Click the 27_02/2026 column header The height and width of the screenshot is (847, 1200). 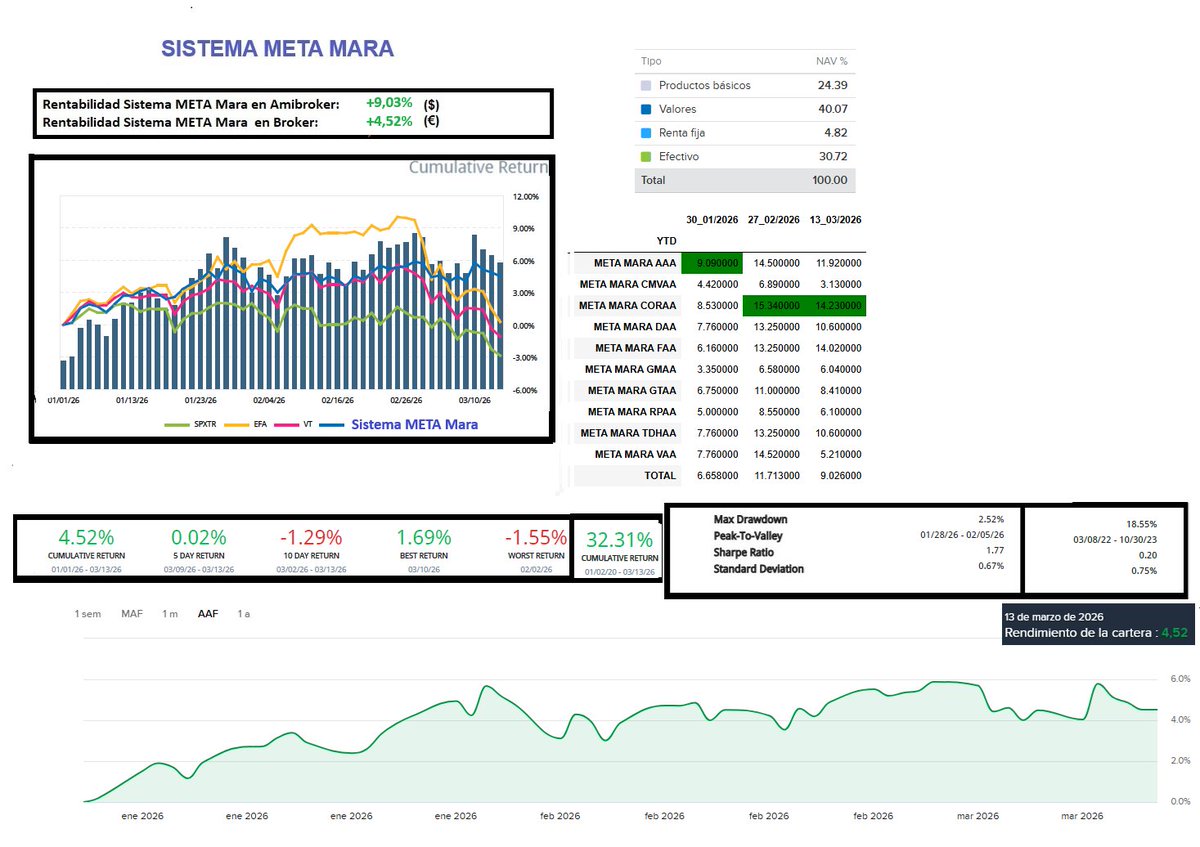pyautogui.click(x=773, y=220)
